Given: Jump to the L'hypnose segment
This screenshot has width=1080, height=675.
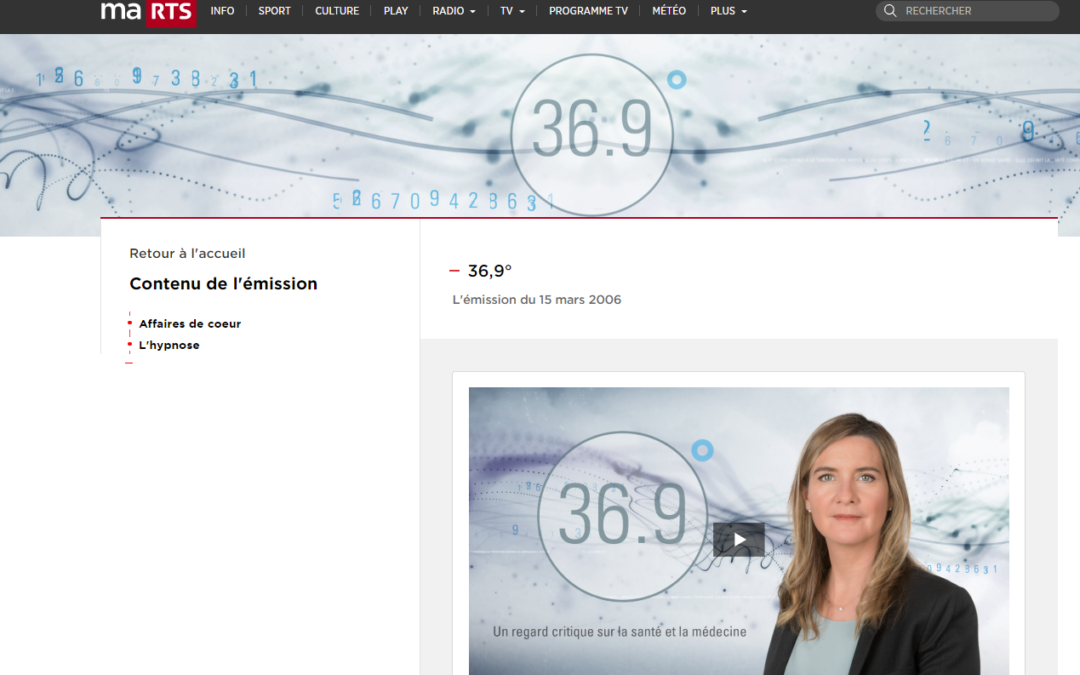Looking at the screenshot, I should coord(169,345).
